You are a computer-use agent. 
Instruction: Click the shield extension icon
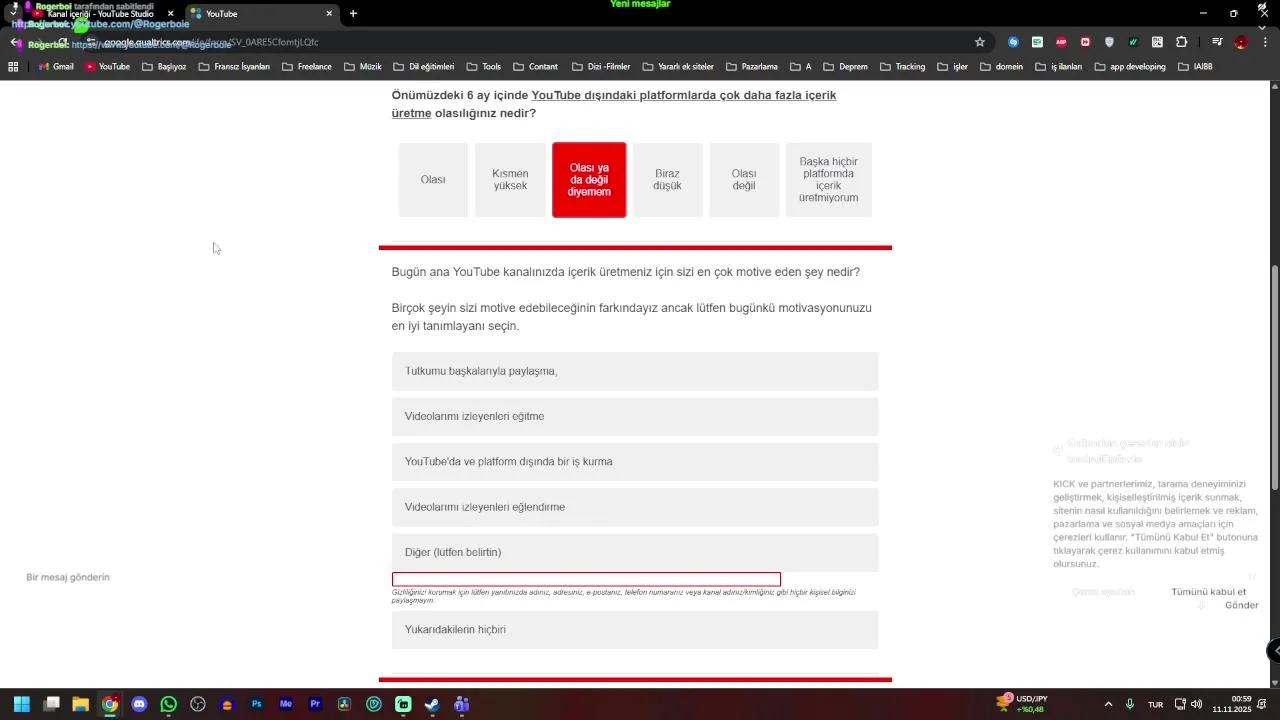(x=1109, y=42)
